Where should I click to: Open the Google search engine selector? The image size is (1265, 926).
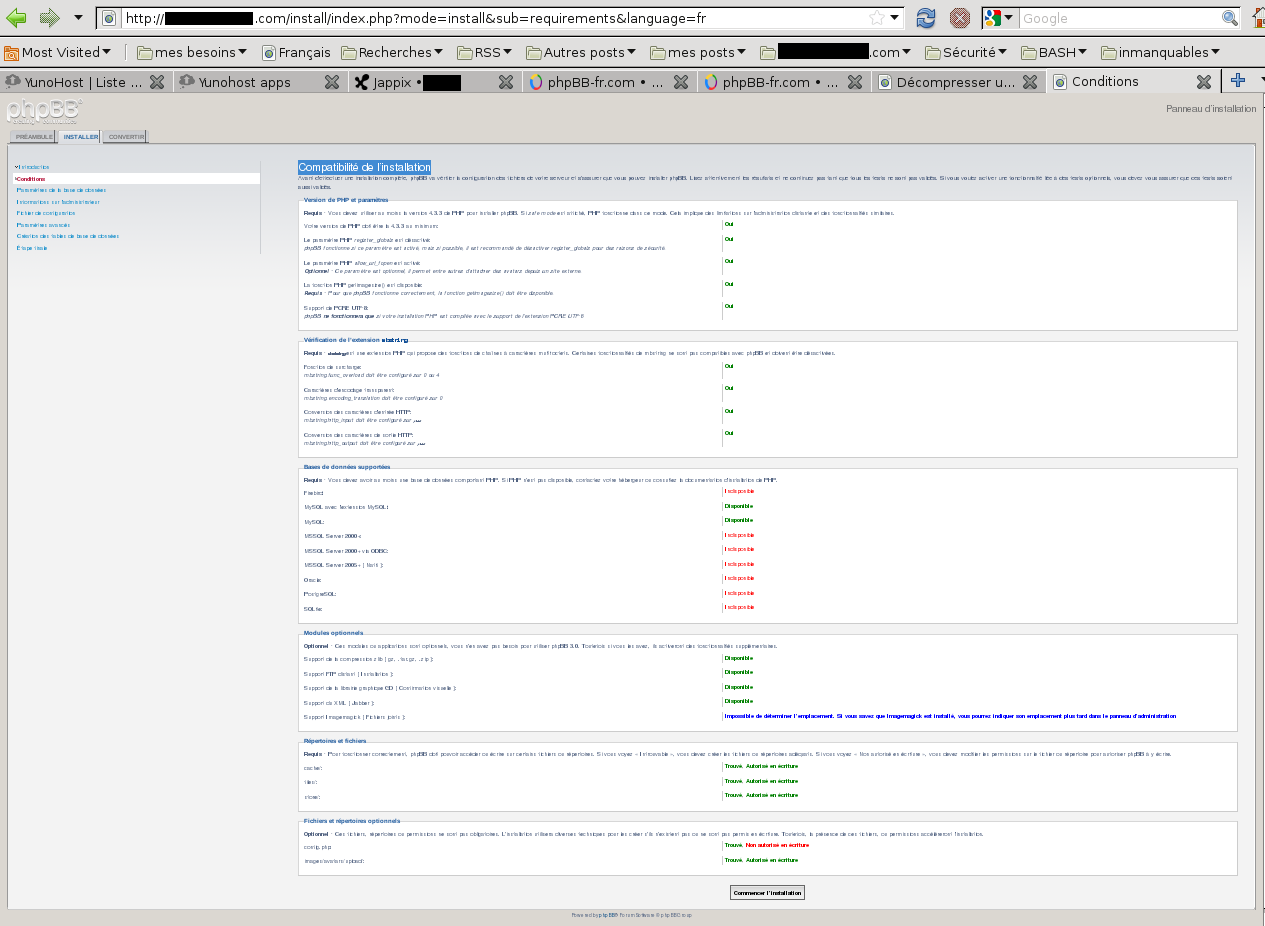pyautogui.click(x=999, y=18)
